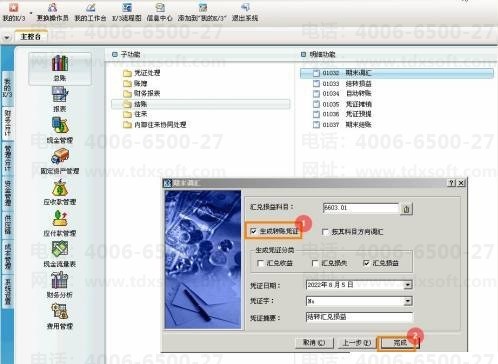Switch to 财务会计 vertical tab

point(7,123)
